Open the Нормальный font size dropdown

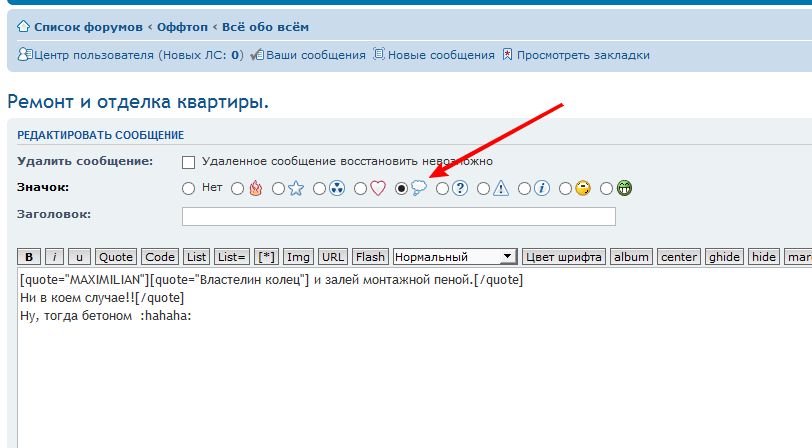coord(455,257)
